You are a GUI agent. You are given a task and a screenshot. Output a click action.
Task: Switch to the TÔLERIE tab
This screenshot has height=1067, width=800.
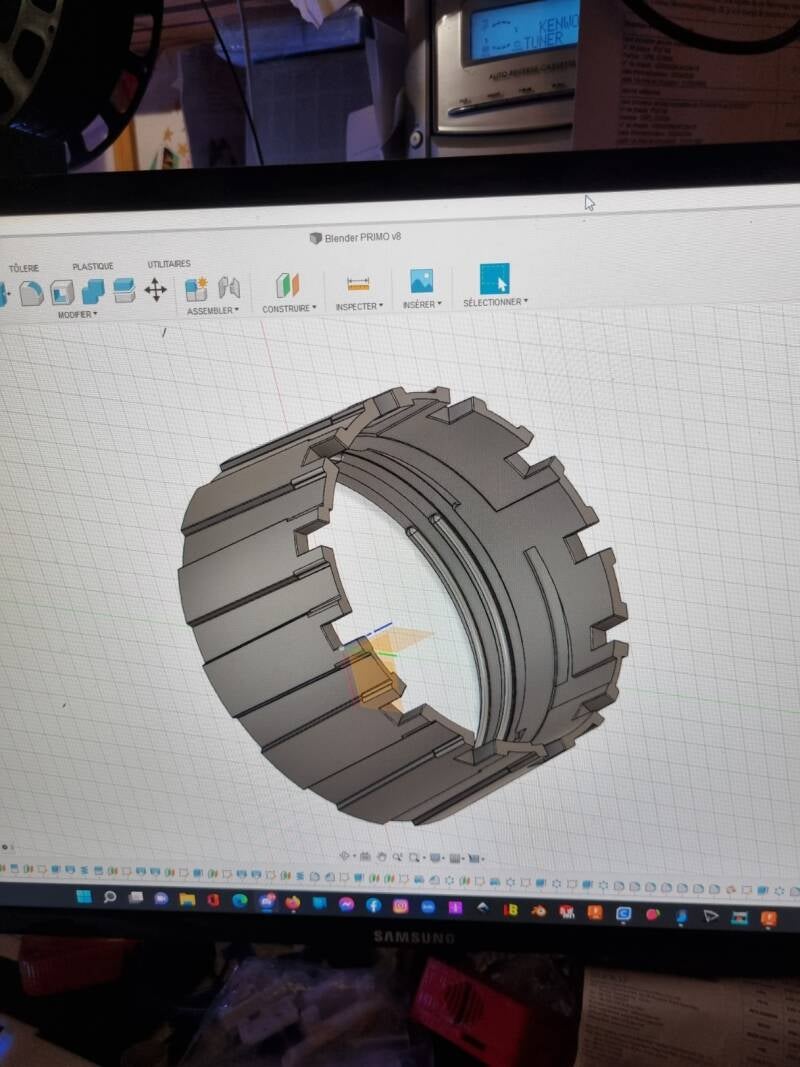pyautogui.click(x=24, y=268)
